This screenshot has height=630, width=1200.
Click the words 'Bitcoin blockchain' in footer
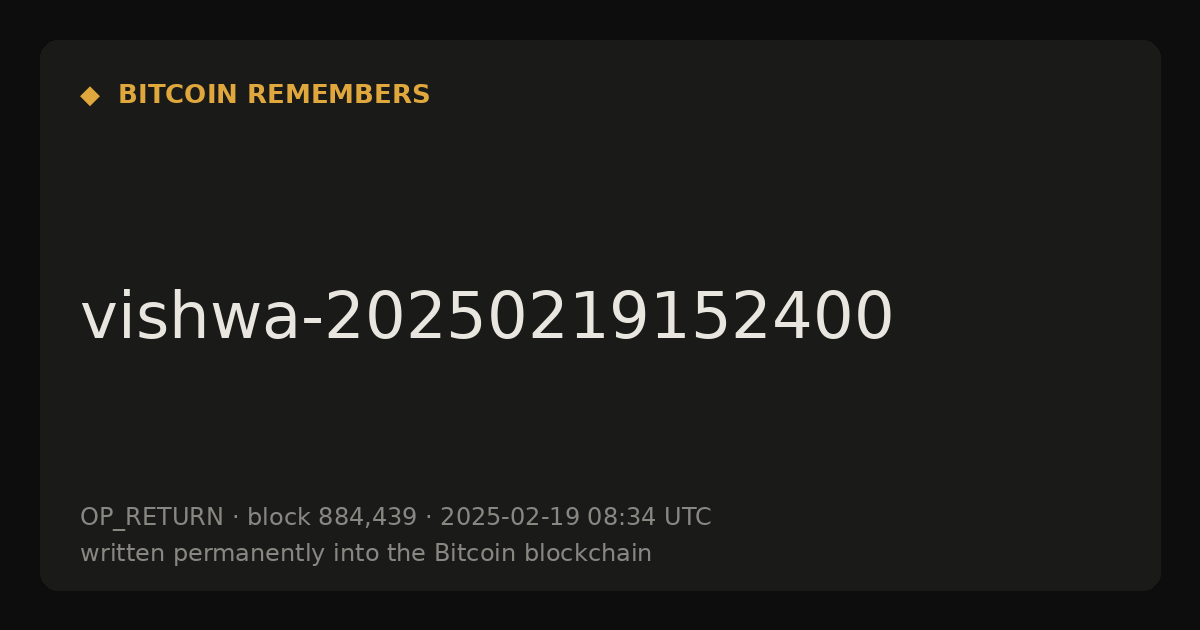(543, 553)
